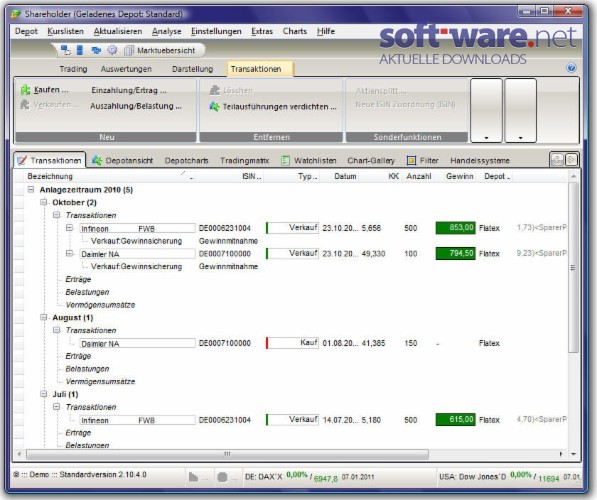Click the green 615,00 Gewinn cell

(x=455, y=420)
